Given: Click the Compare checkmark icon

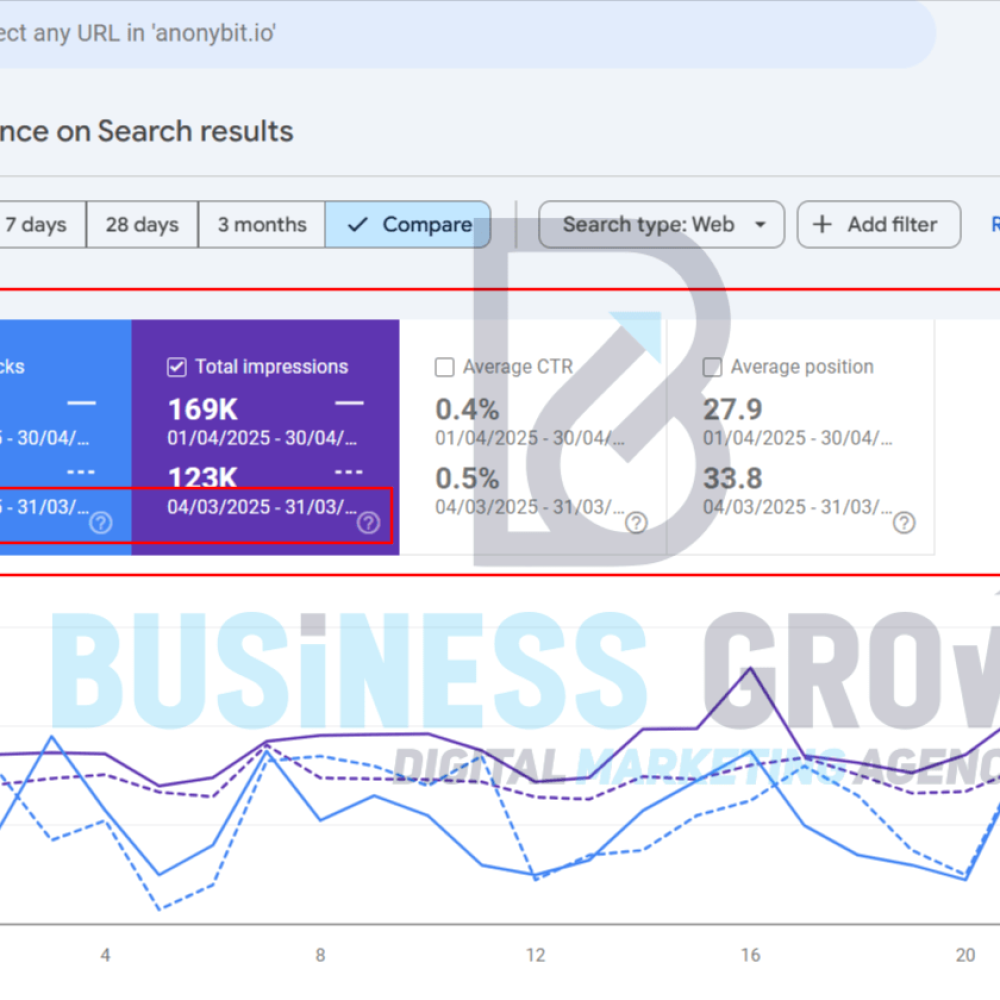Looking at the screenshot, I should click(358, 224).
